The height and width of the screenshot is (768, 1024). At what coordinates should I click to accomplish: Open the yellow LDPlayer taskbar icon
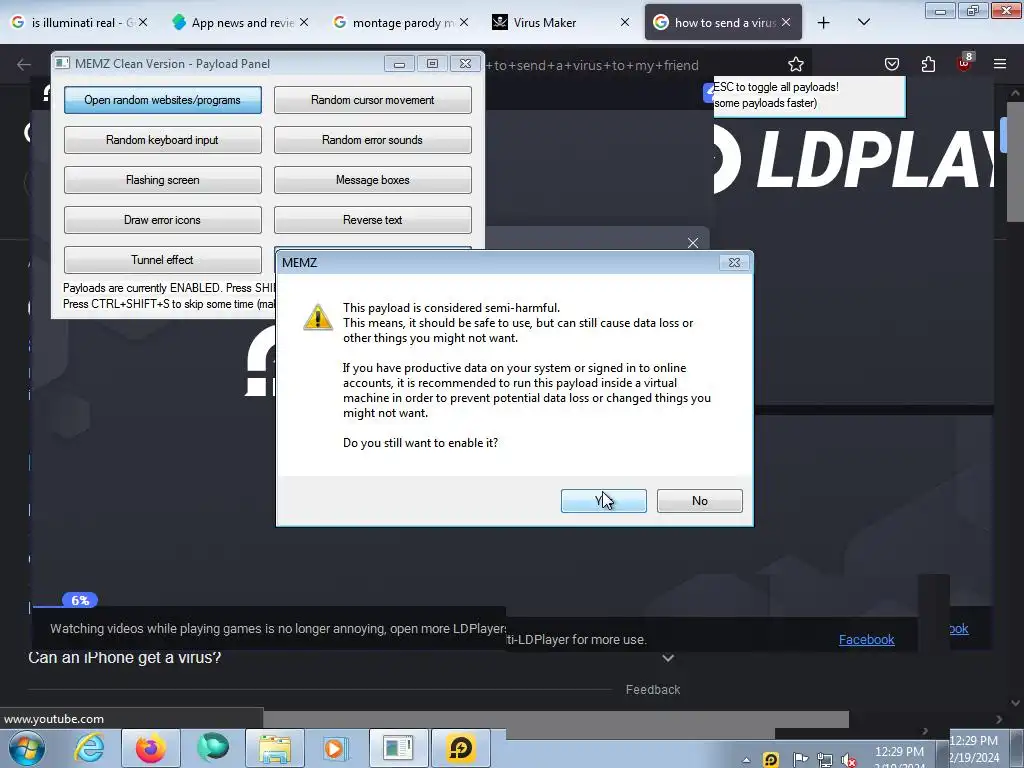[x=460, y=748]
